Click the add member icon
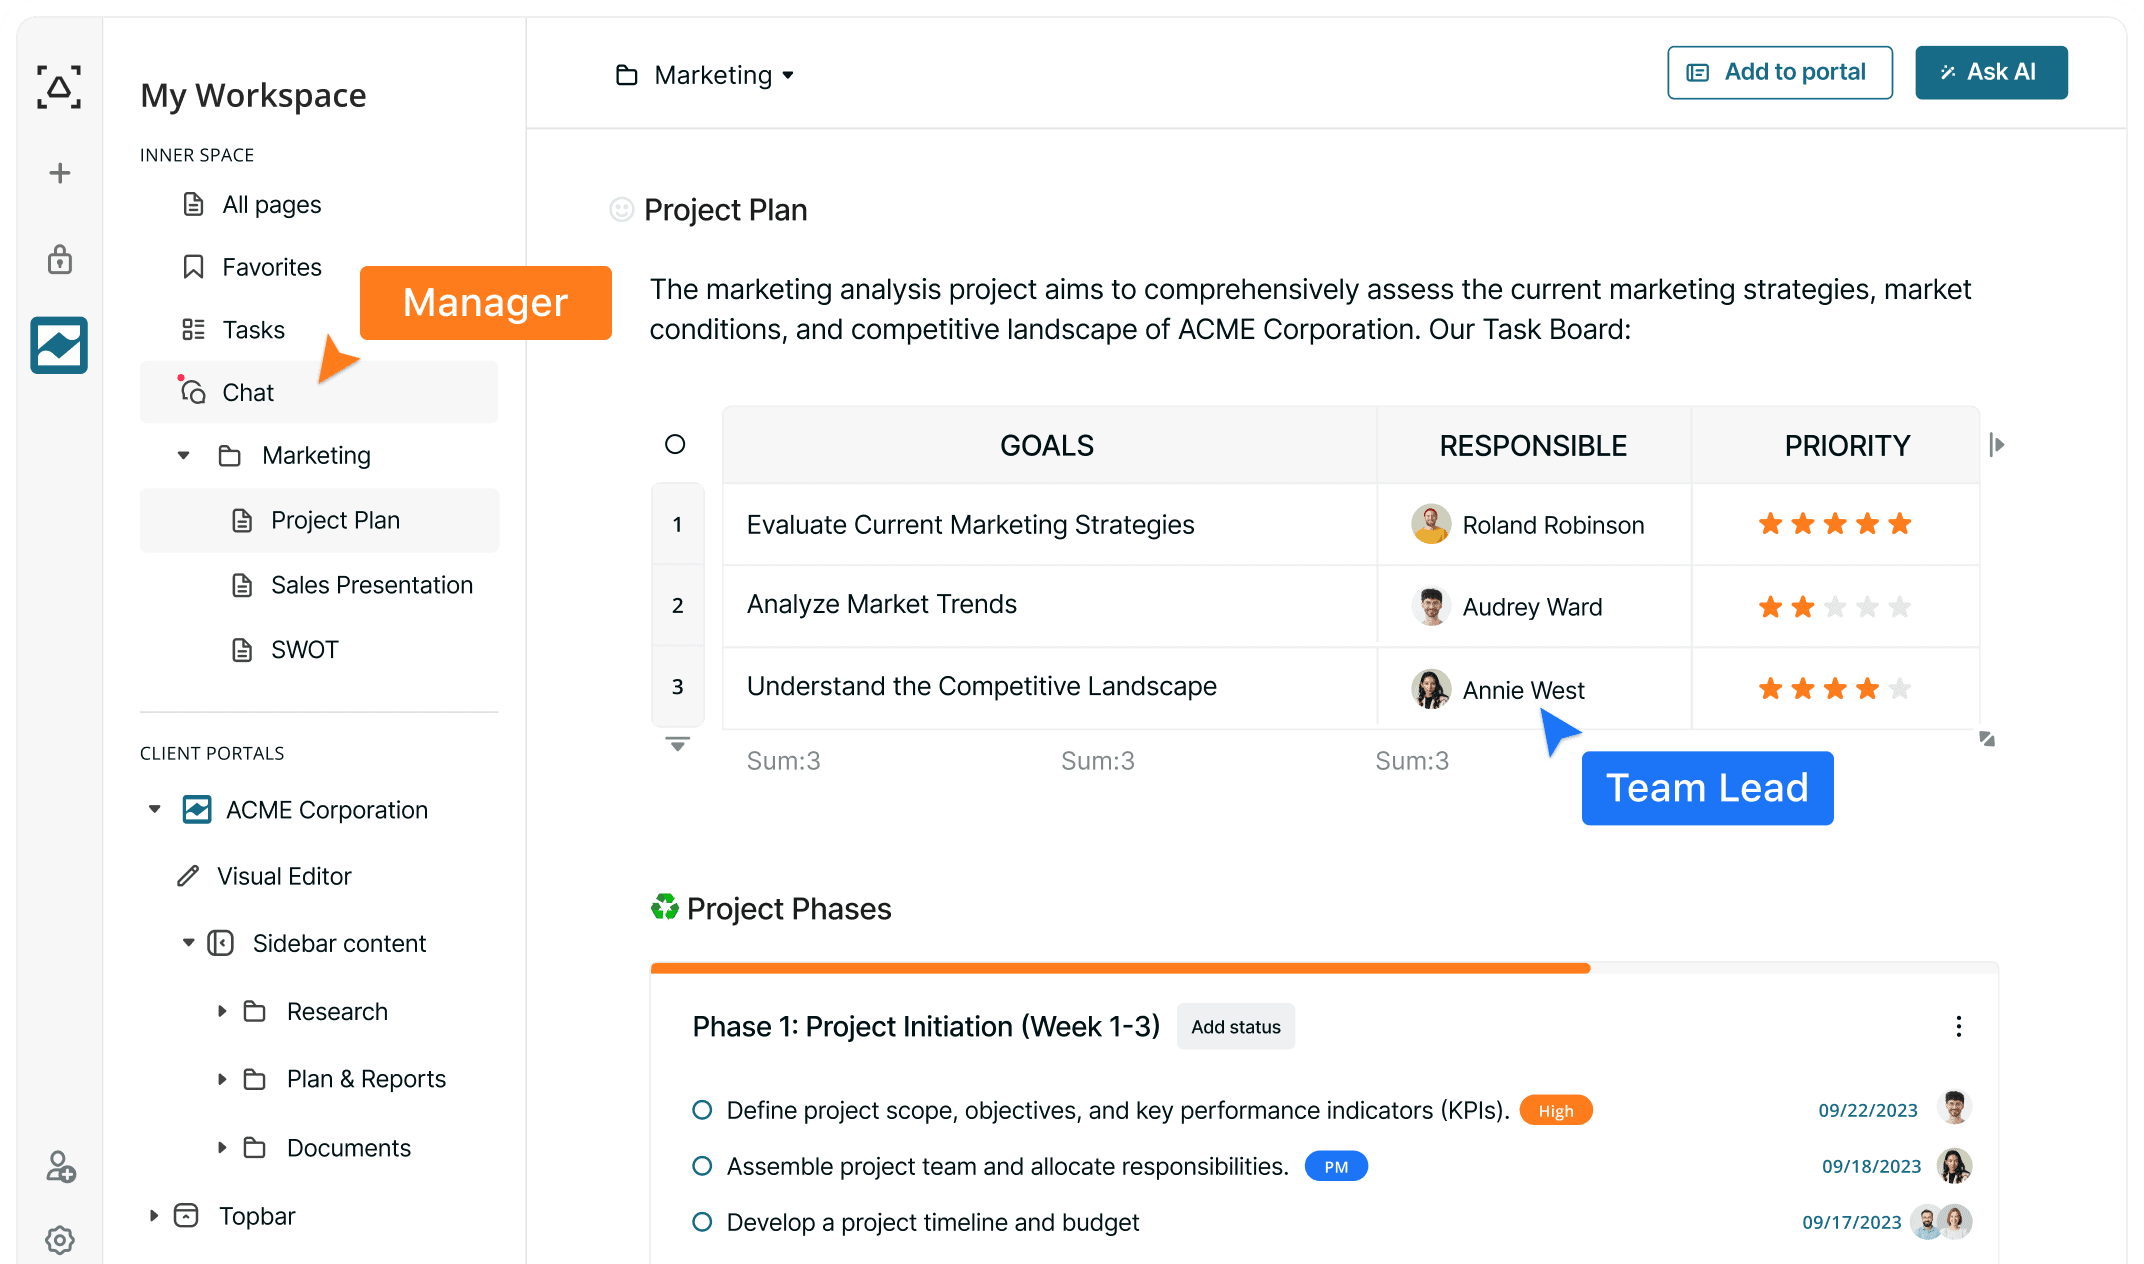The height and width of the screenshot is (1264, 2144). (x=60, y=1167)
